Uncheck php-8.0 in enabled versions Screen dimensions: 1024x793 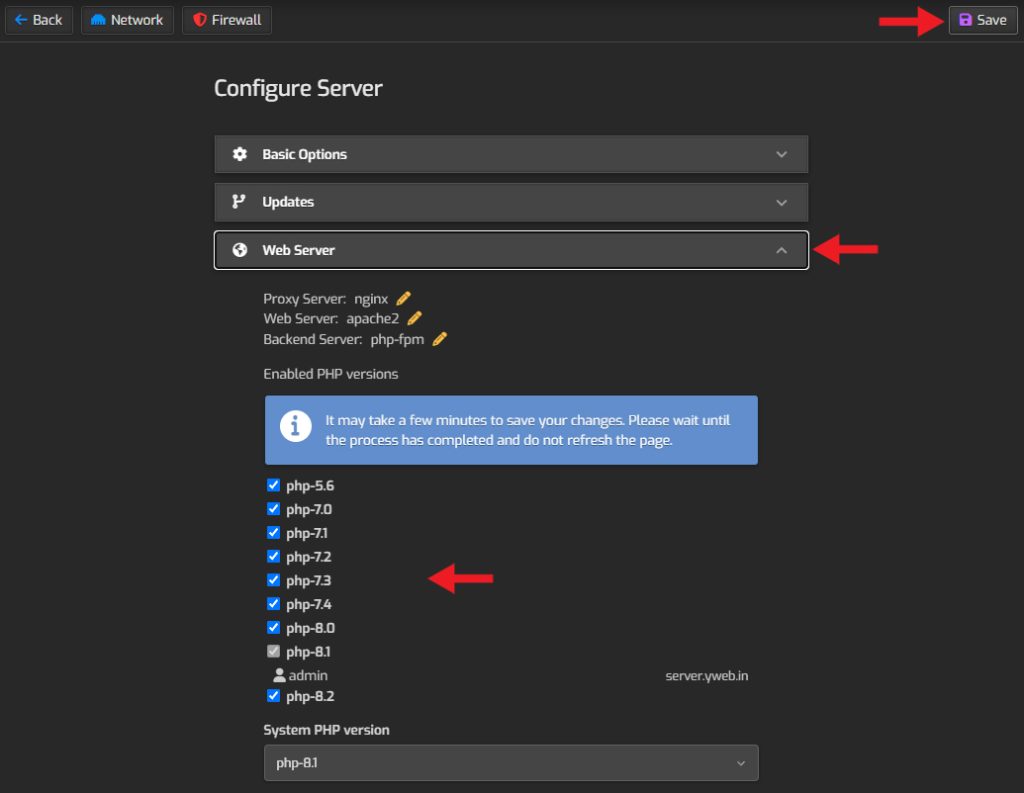click(x=273, y=627)
